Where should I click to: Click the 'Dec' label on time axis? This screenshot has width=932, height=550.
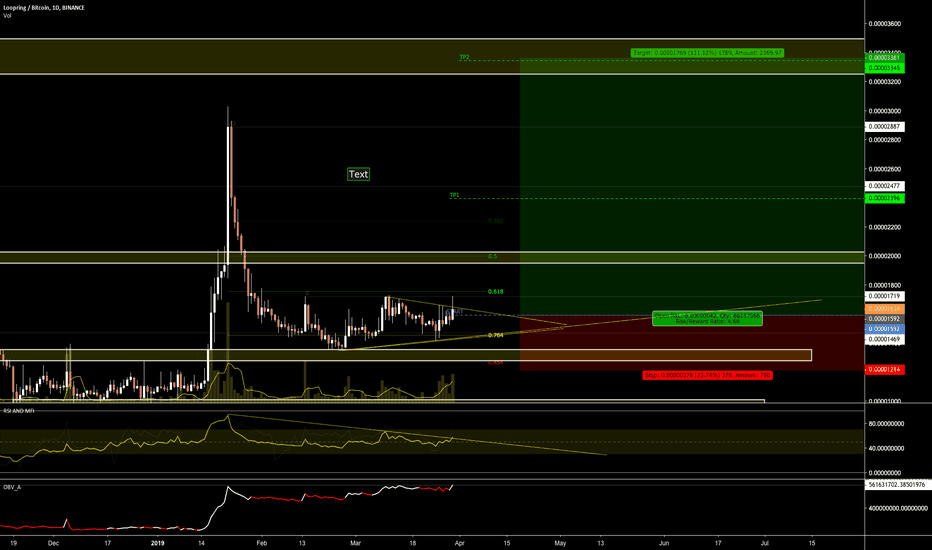coord(53,543)
